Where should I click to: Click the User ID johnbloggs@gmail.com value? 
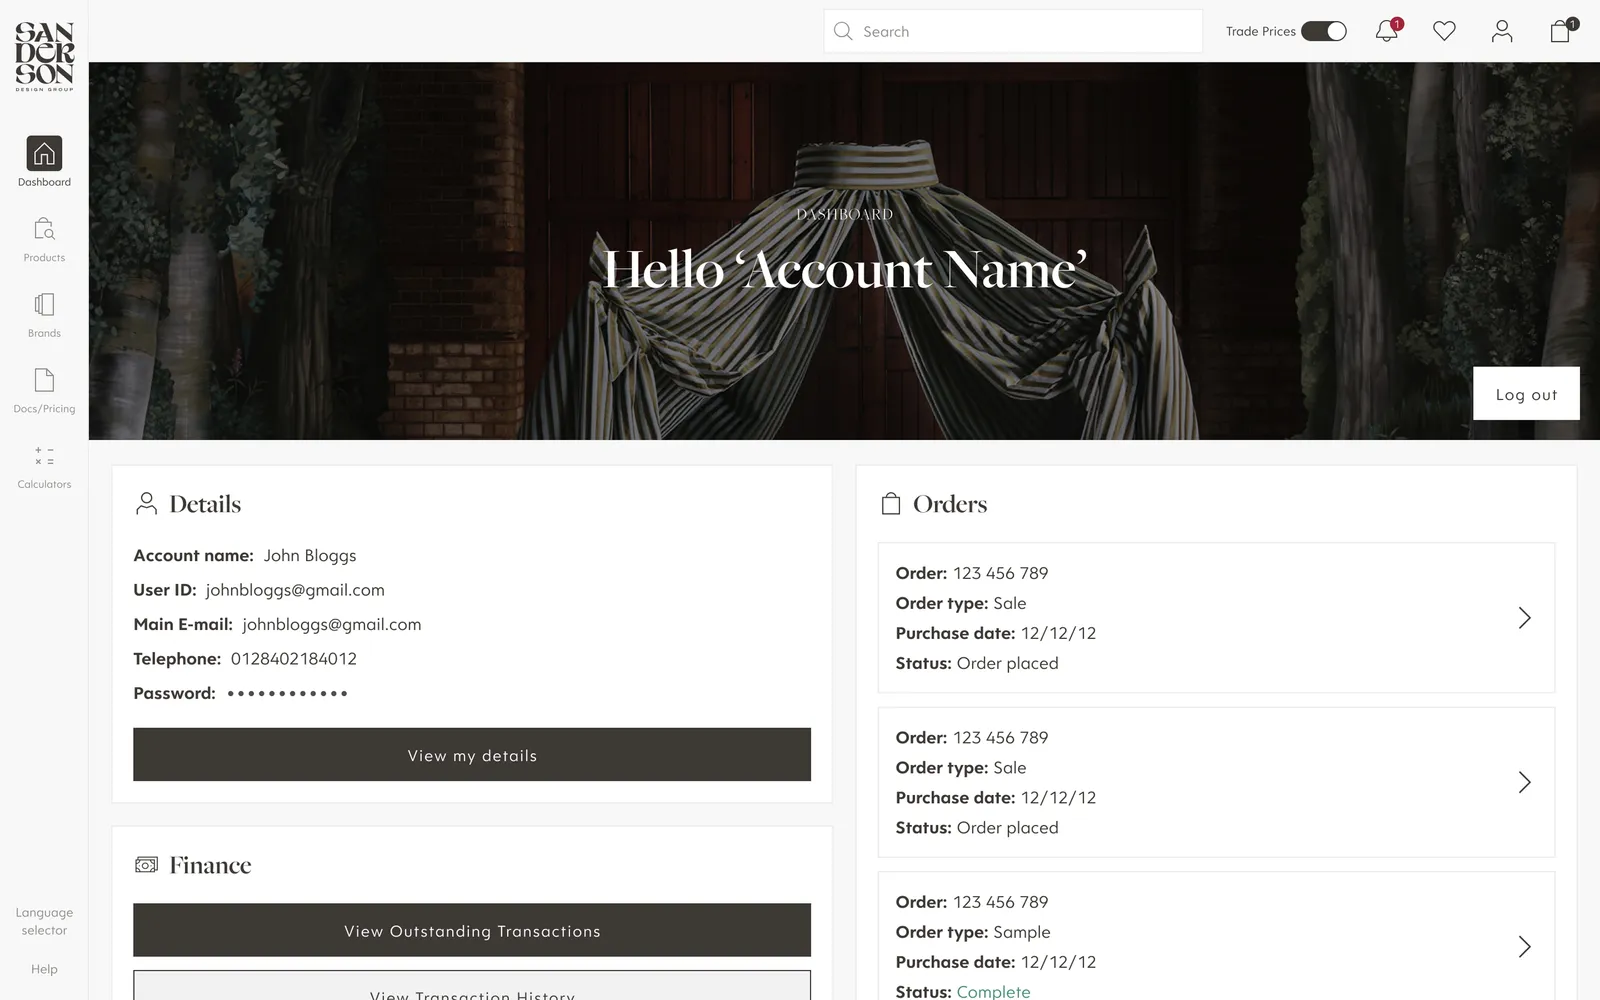pyautogui.click(x=295, y=590)
